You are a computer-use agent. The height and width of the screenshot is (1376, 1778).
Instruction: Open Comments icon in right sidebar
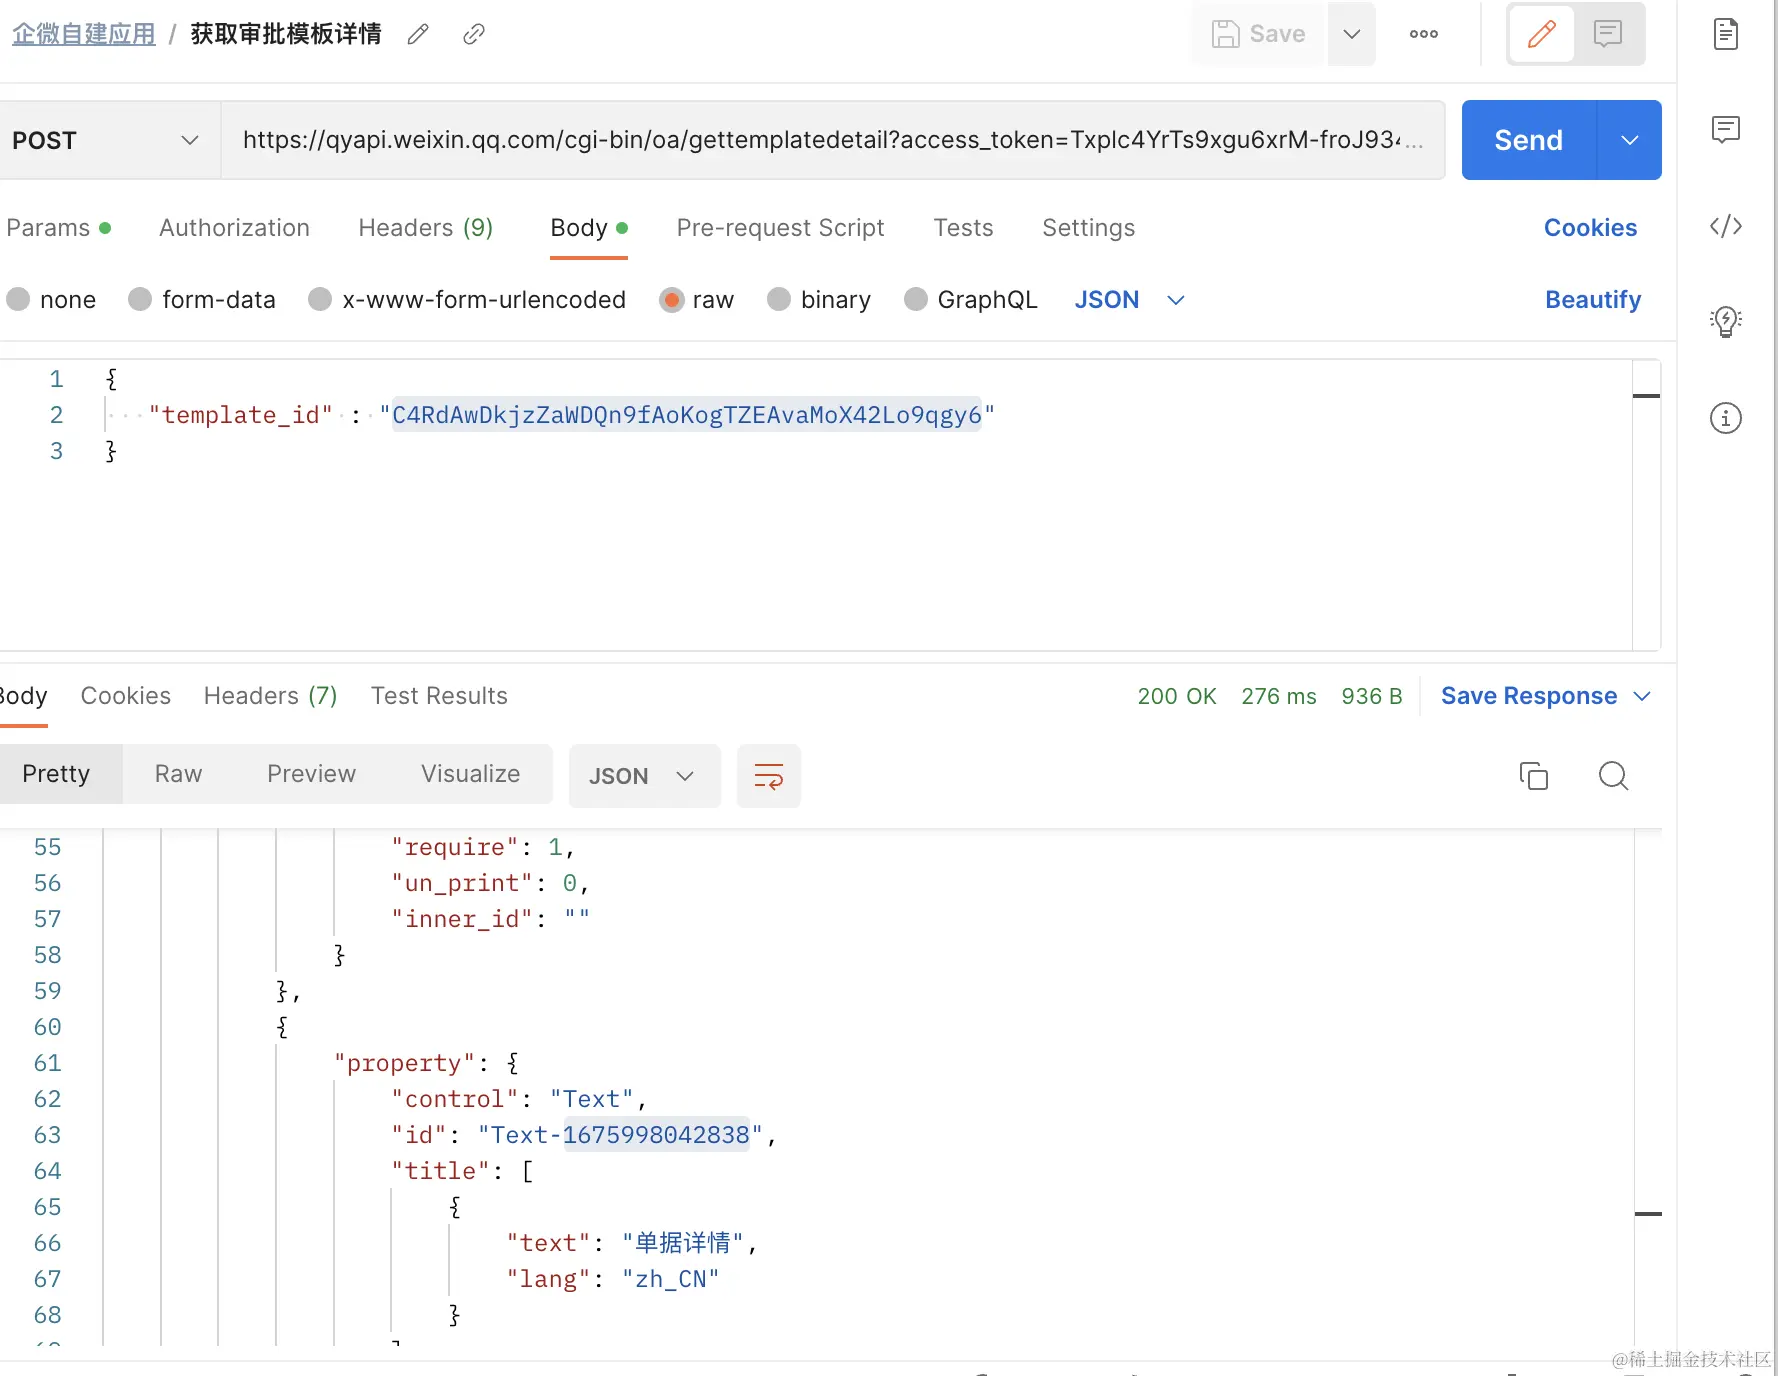(x=1726, y=129)
